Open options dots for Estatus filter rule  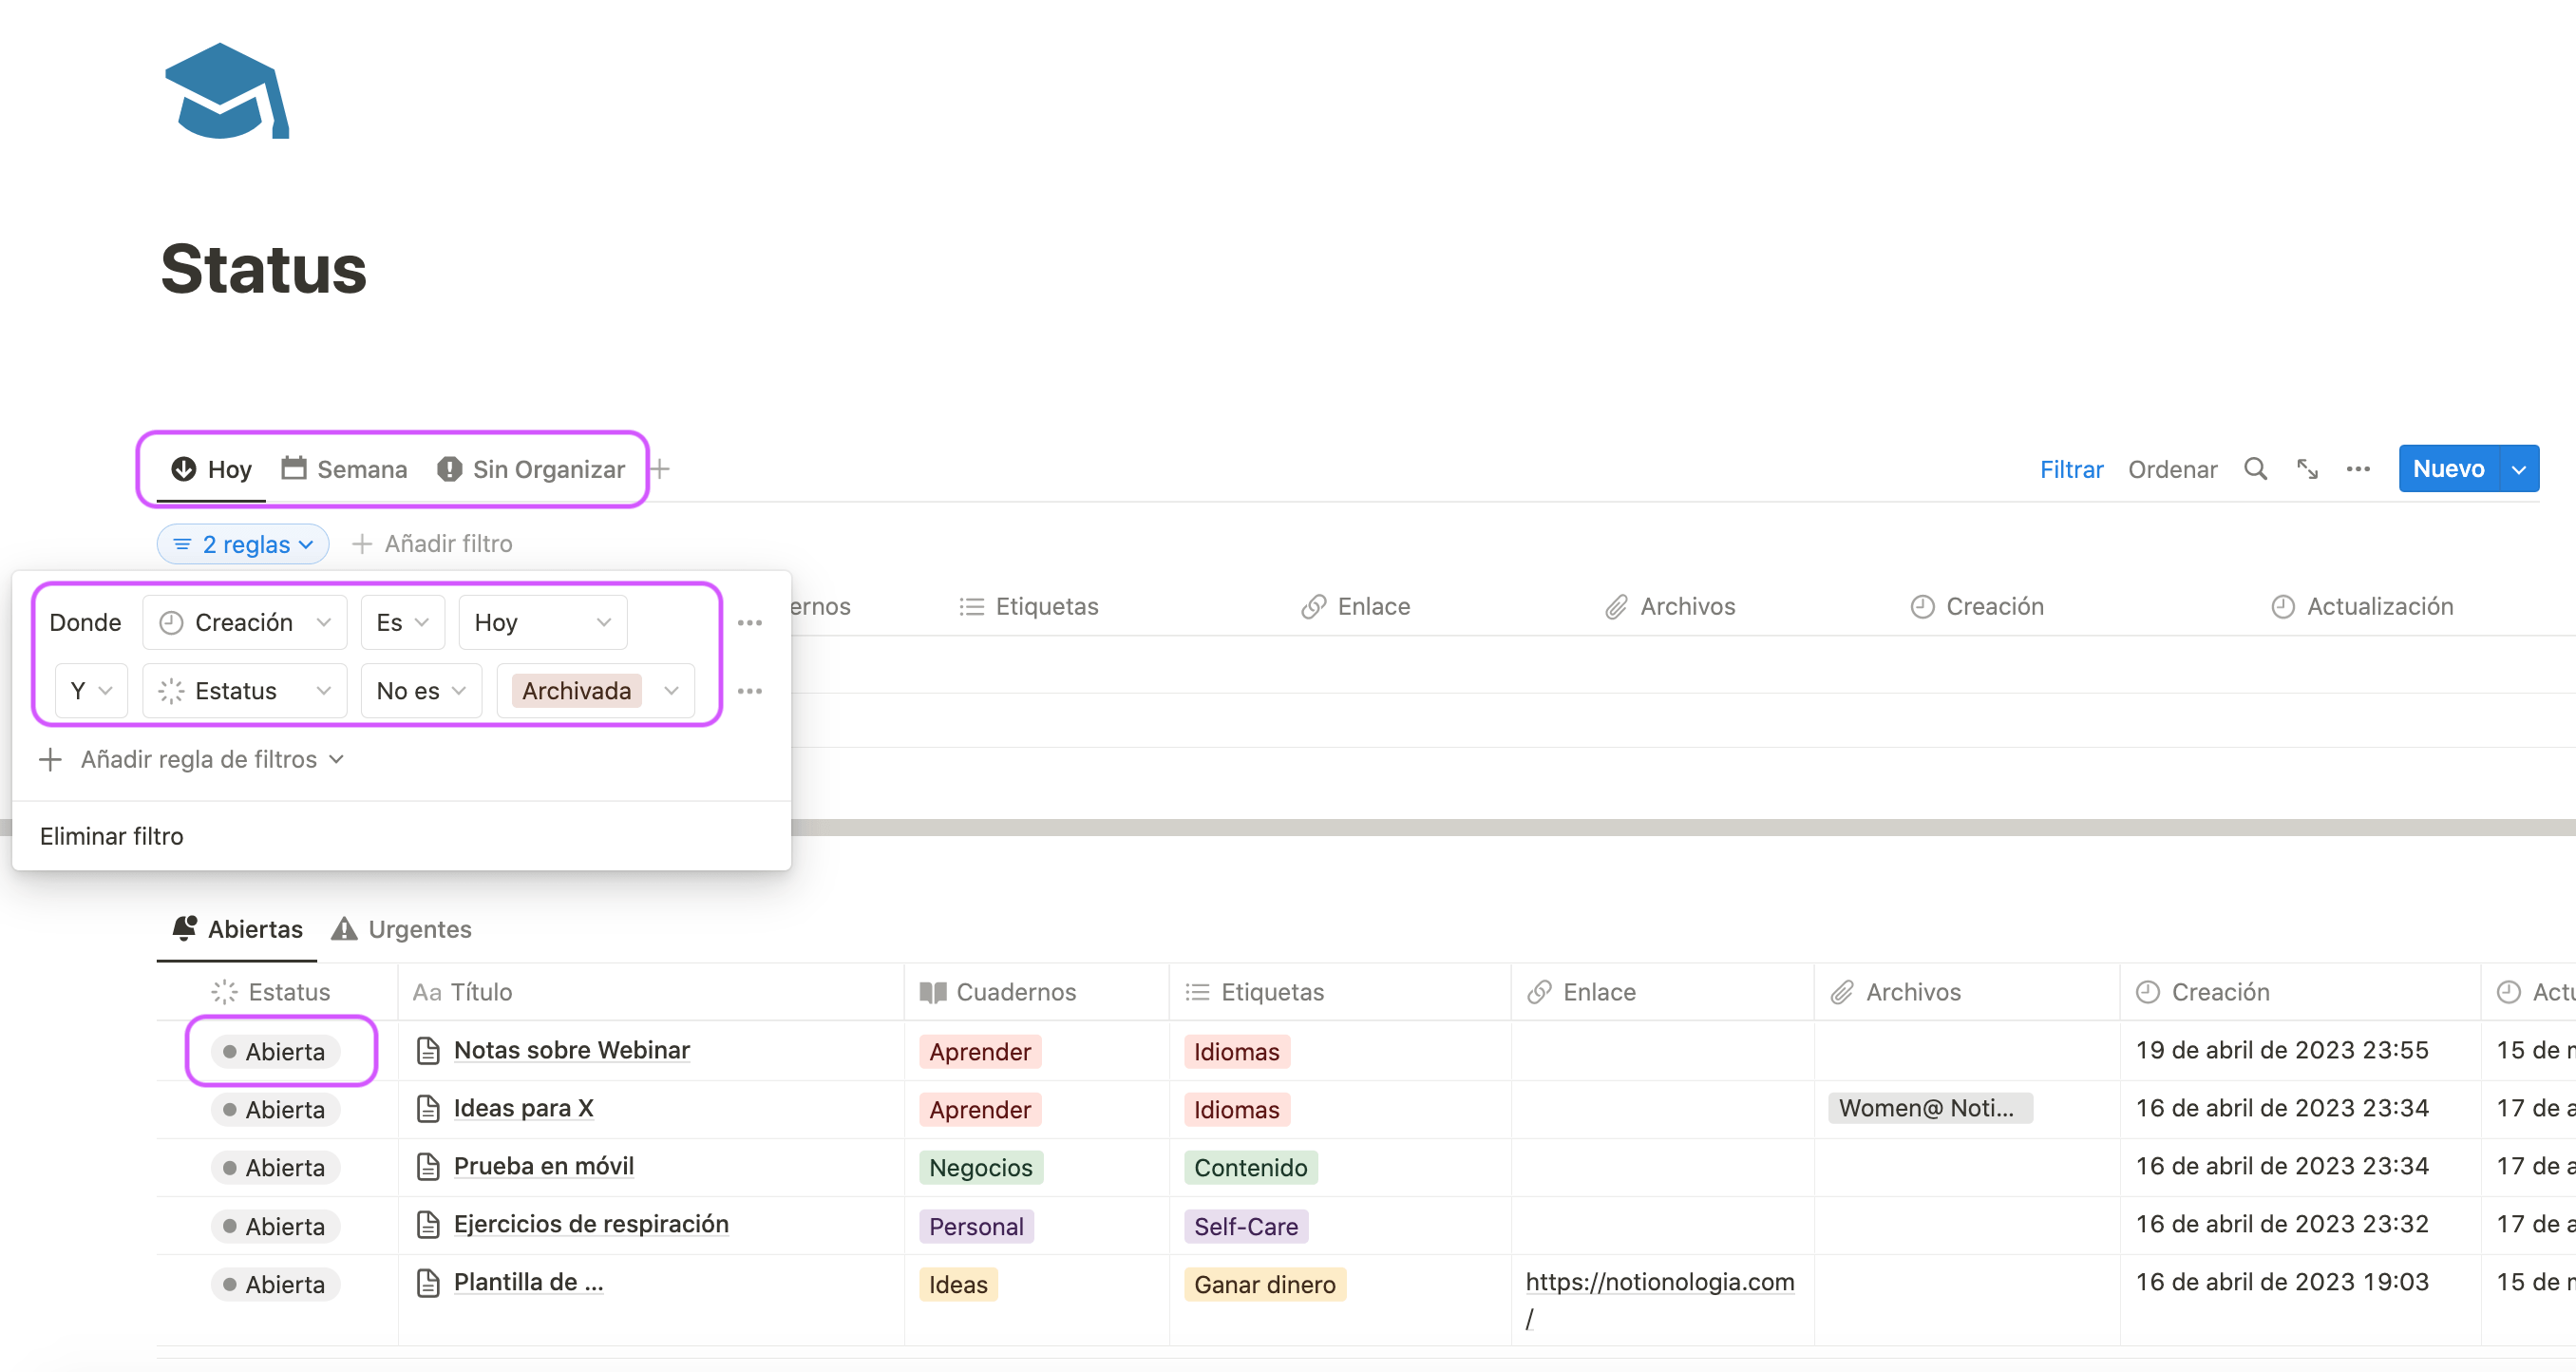pyautogui.click(x=749, y=691)
